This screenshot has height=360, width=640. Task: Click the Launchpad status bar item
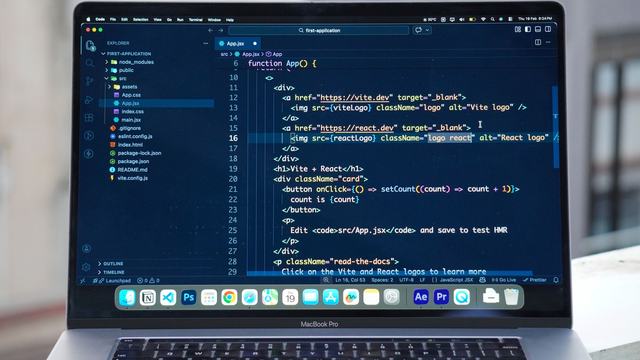click(x=112, y=281)
